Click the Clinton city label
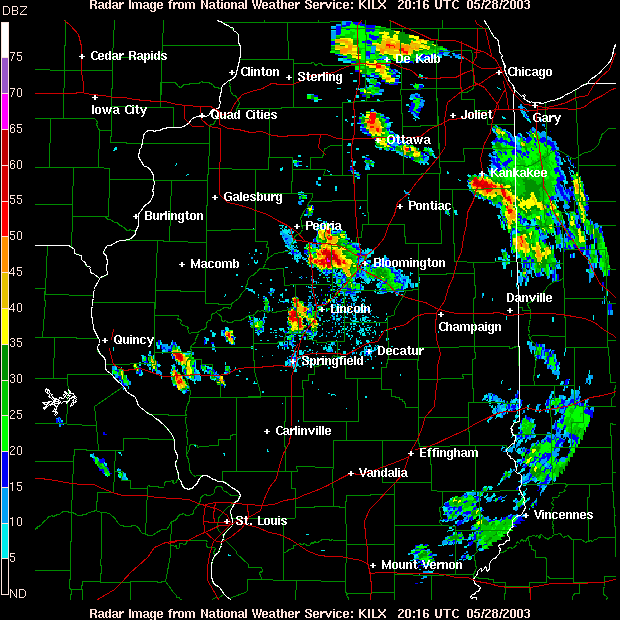Screen dimensions: 620x620 tap(260, 72)
